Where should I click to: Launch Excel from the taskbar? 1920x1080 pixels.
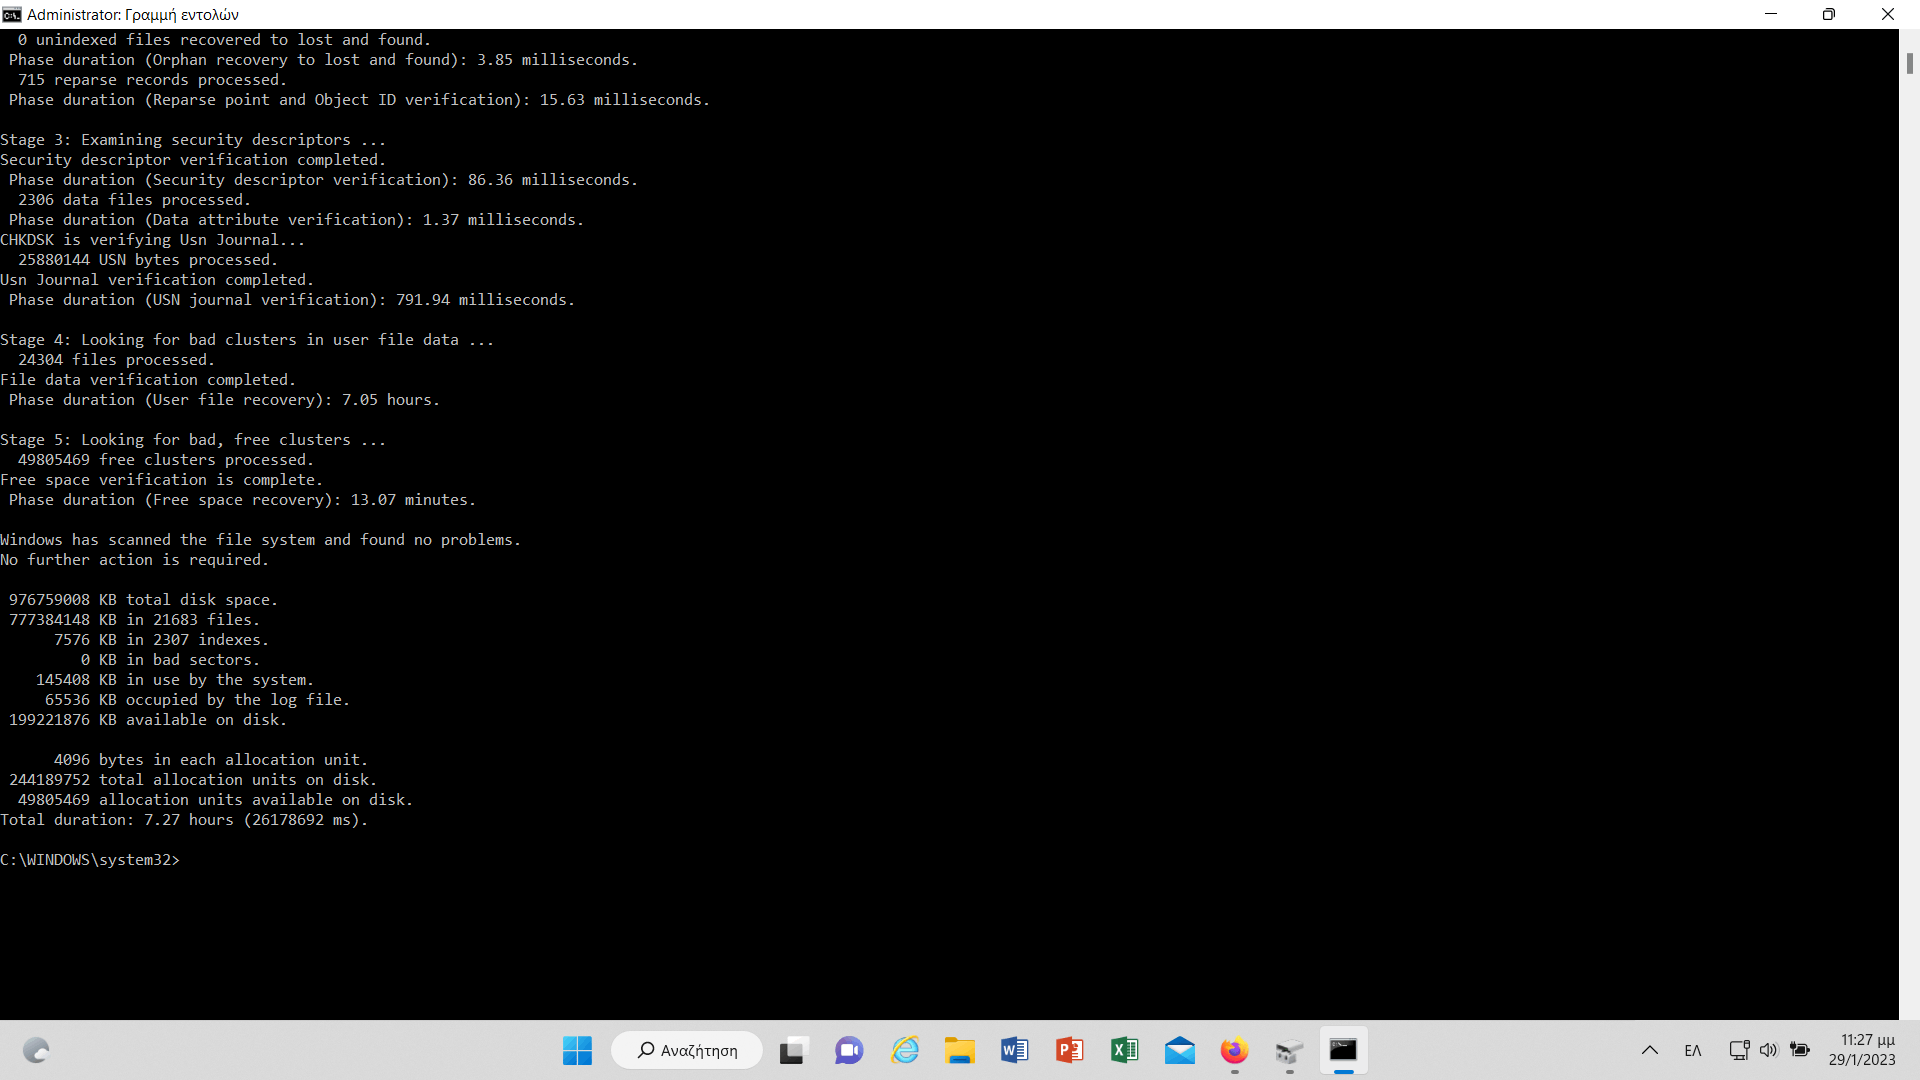1125,1050
